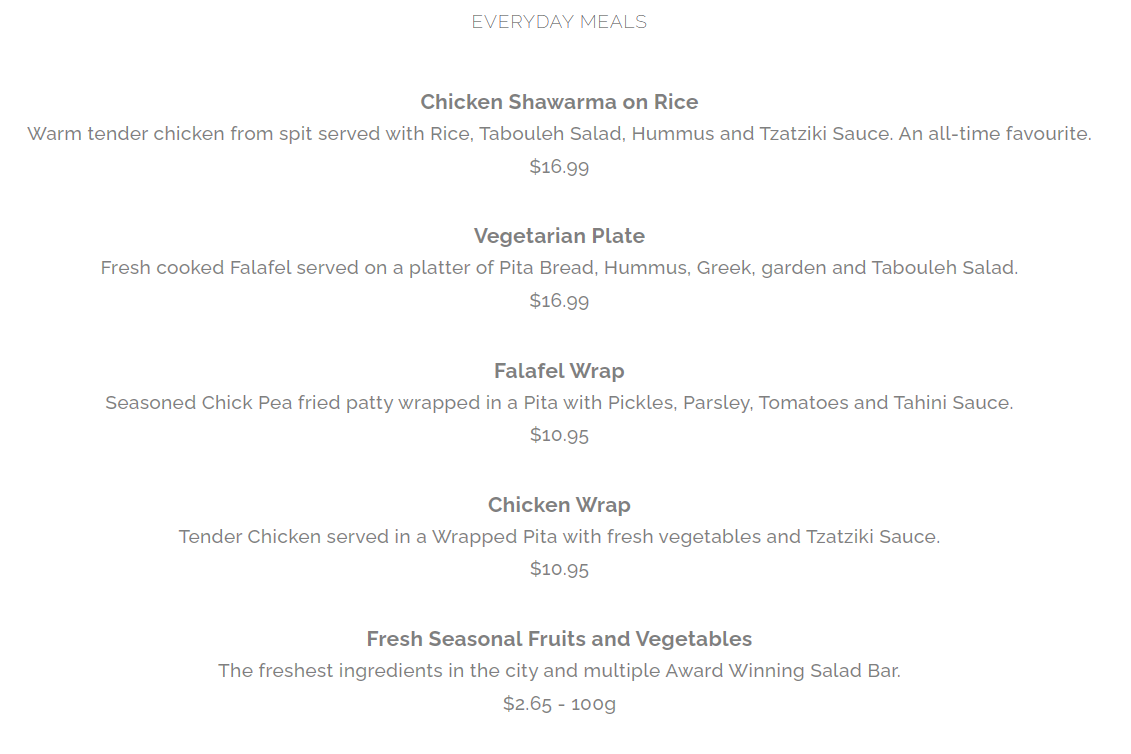
Task: Select the Vegetarian Plate item title
Action: [559, 236]
